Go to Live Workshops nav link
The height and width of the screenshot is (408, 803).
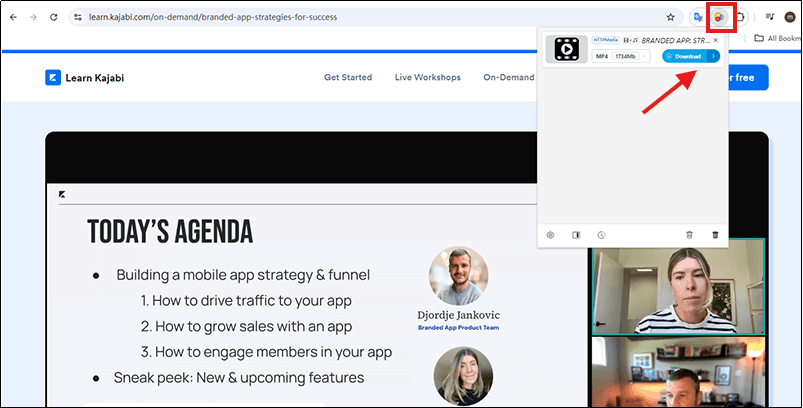tap(427, 77)
